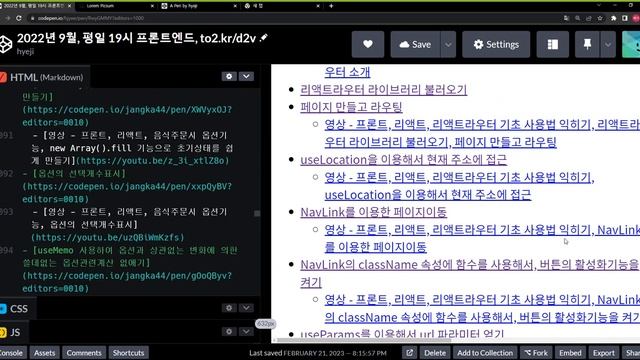Image resolution: width=640 pixels, height=360 pixels.
Task: Save the pen with the Save button
Action: click(416, 44)
